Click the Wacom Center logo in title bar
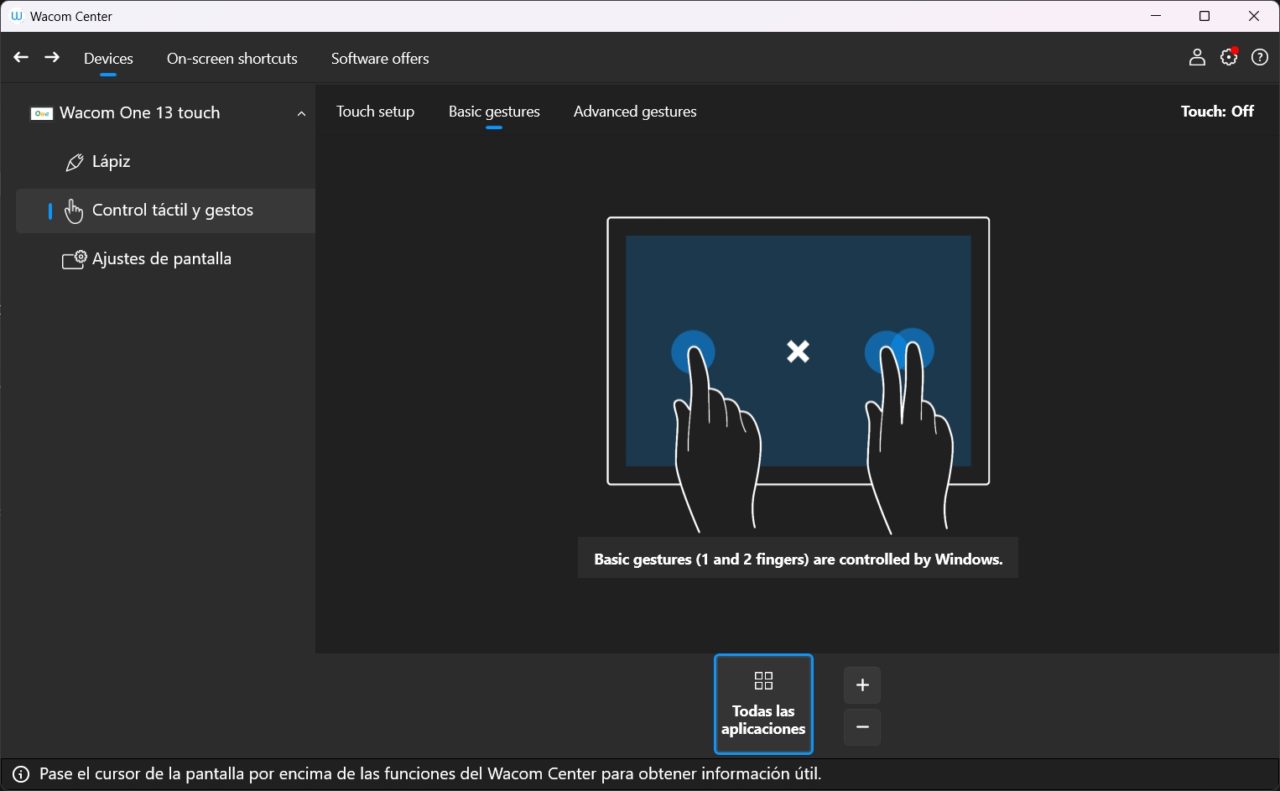Viewport: 1280px width, 791px height. coord(17,16)
